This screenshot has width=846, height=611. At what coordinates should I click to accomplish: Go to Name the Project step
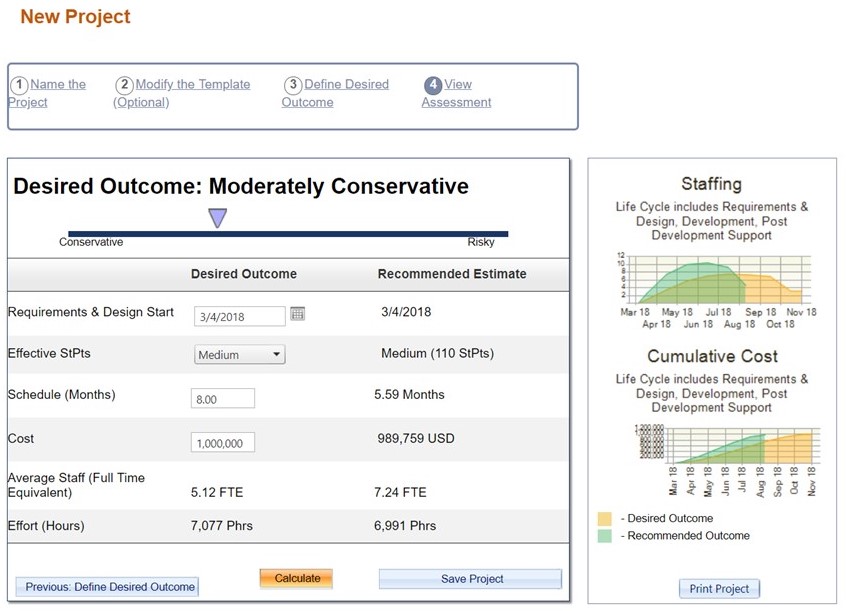47,93
